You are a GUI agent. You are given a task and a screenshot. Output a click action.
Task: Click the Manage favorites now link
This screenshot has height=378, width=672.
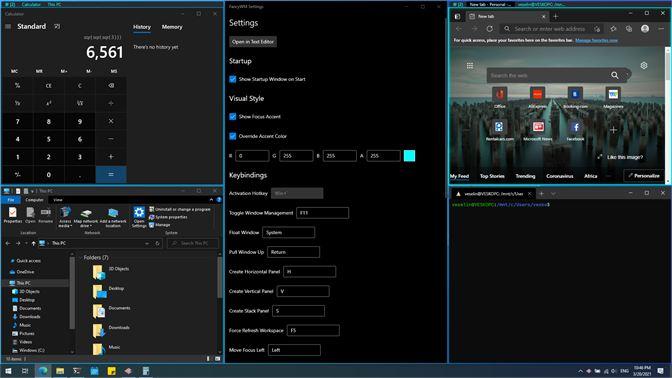(596, 40)
